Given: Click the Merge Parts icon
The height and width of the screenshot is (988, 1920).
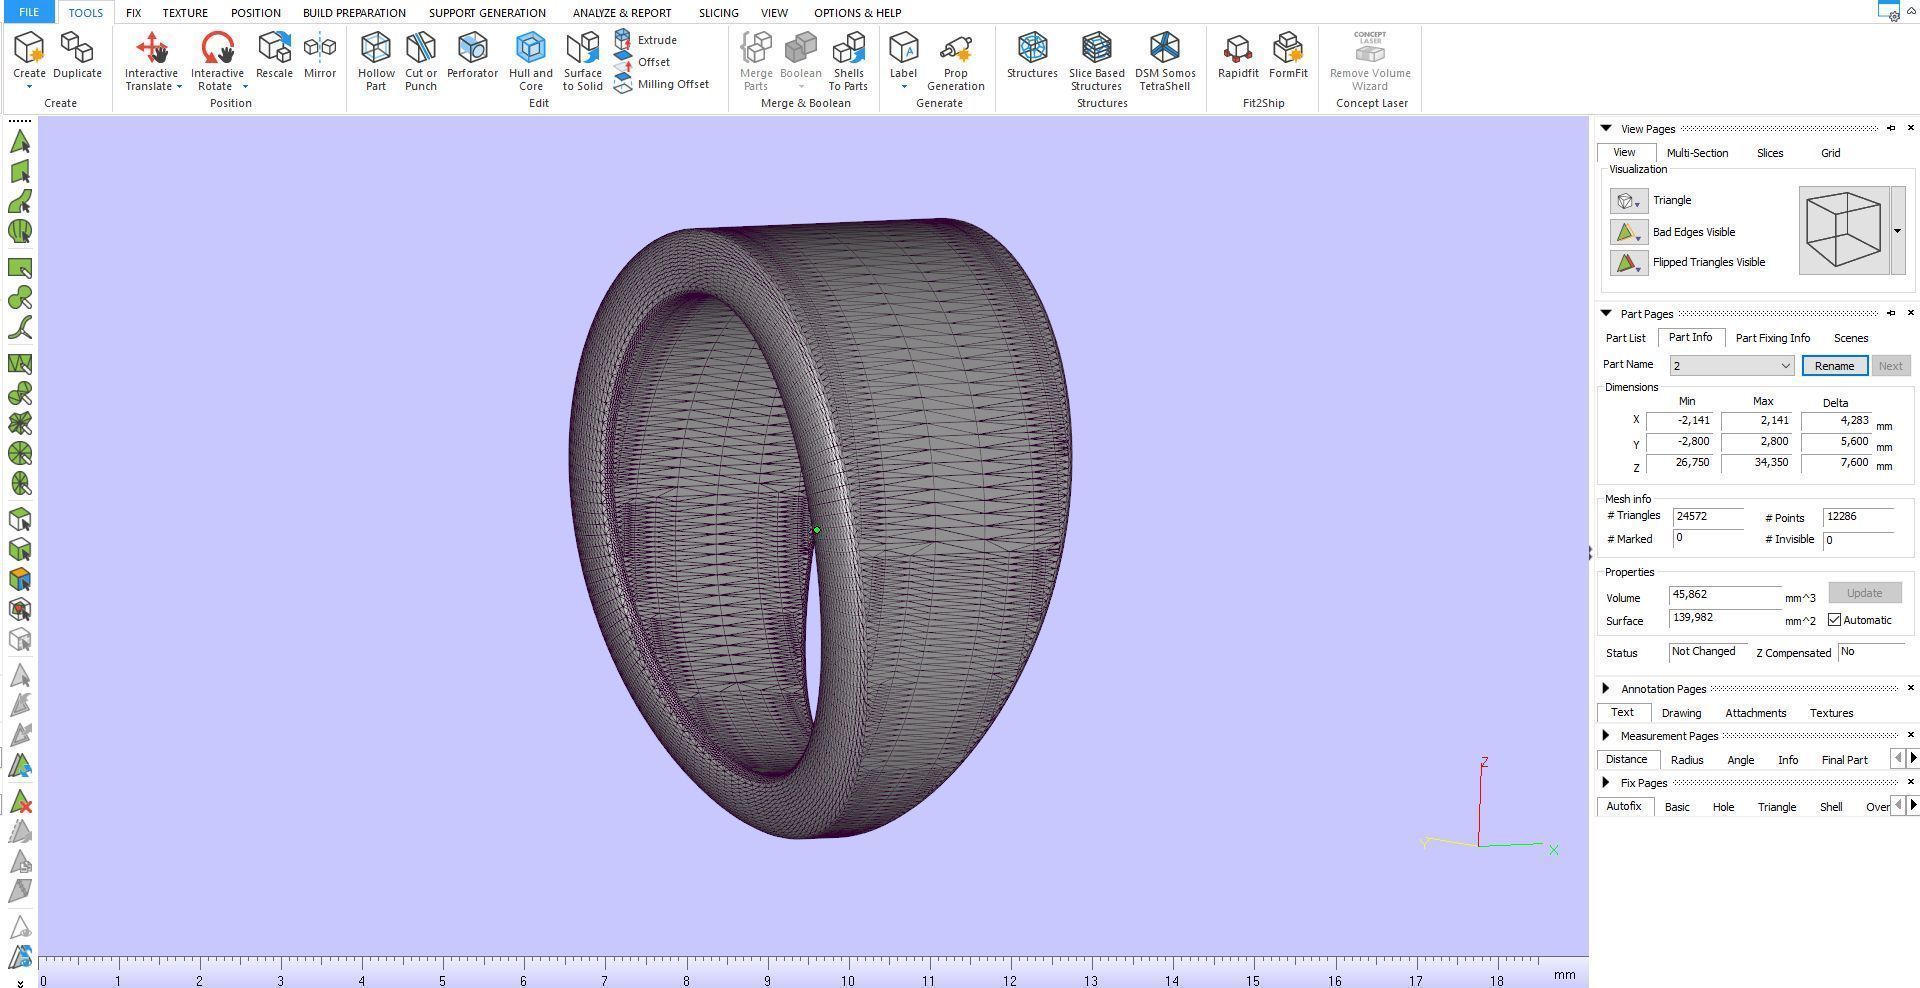Looking at the screenshot, I should 756,47.
